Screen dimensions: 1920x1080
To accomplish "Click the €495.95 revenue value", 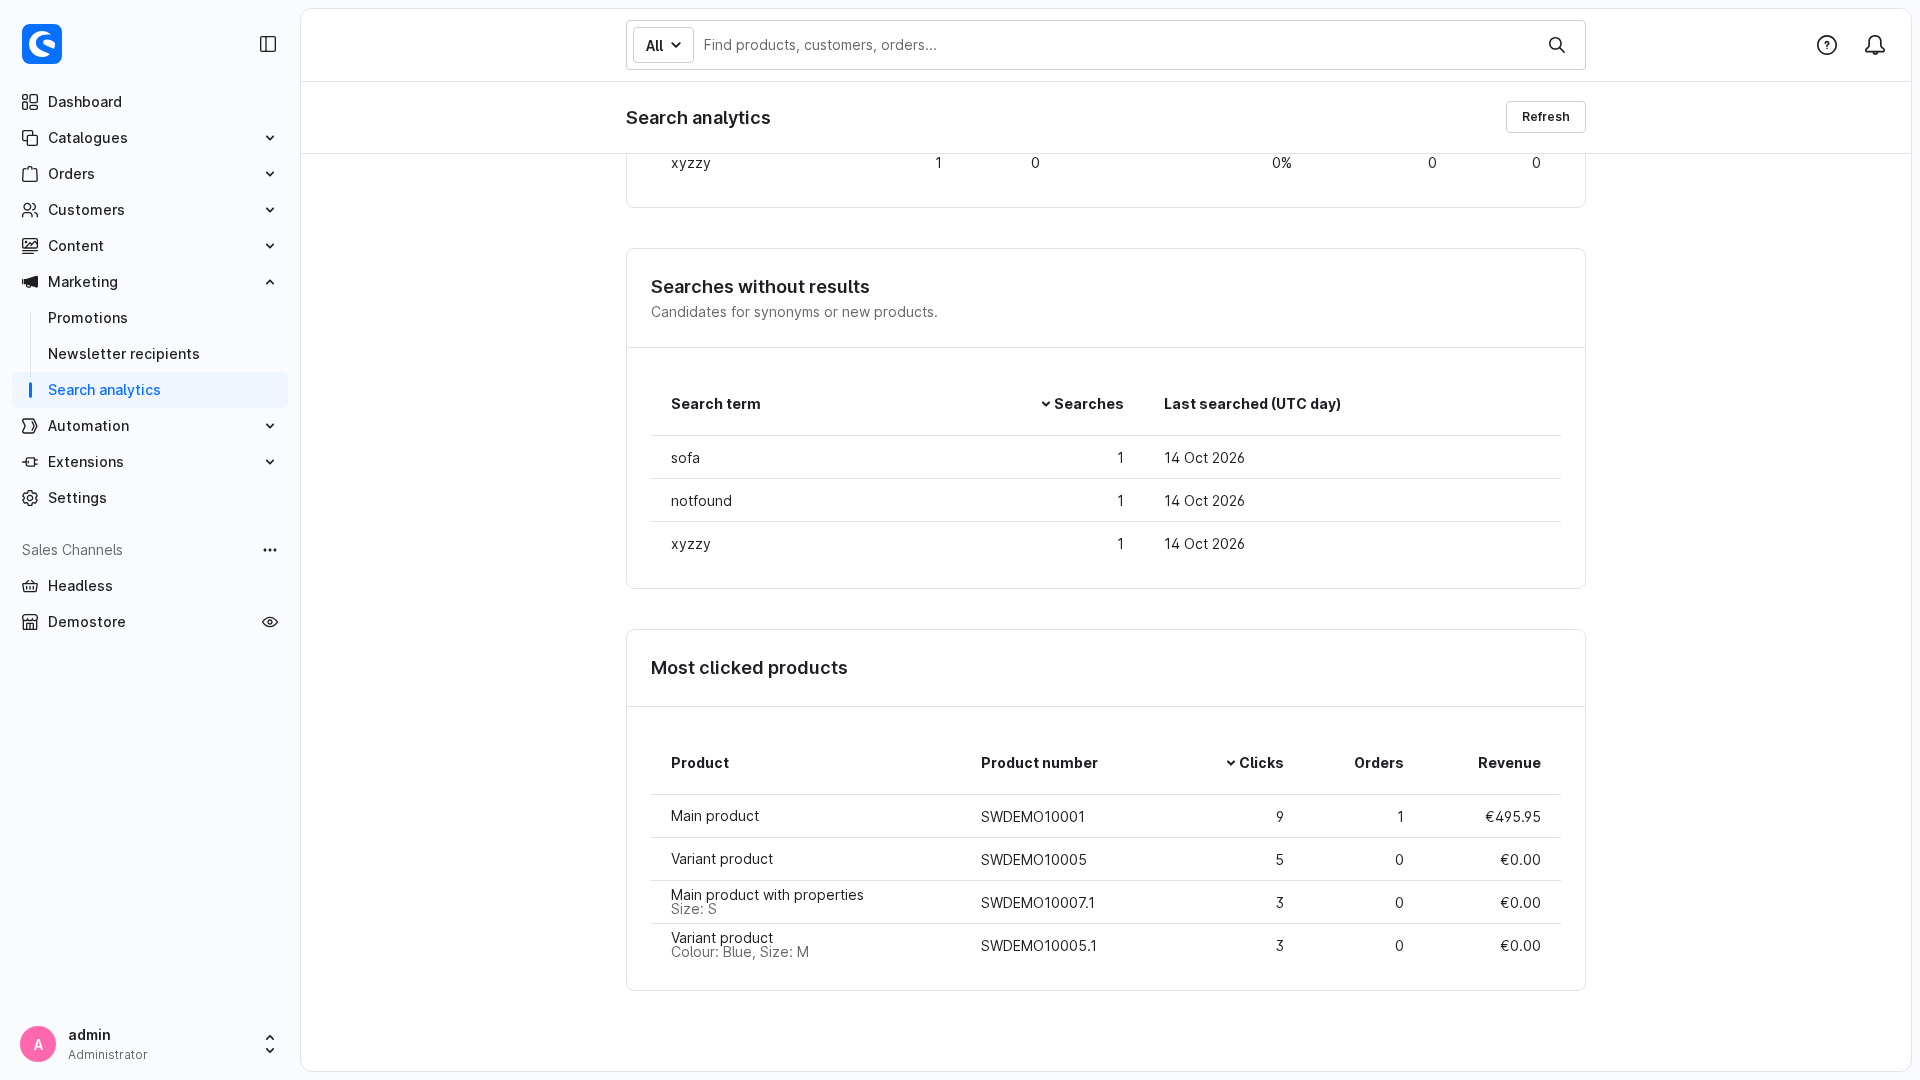I will tap(1512, 817).
